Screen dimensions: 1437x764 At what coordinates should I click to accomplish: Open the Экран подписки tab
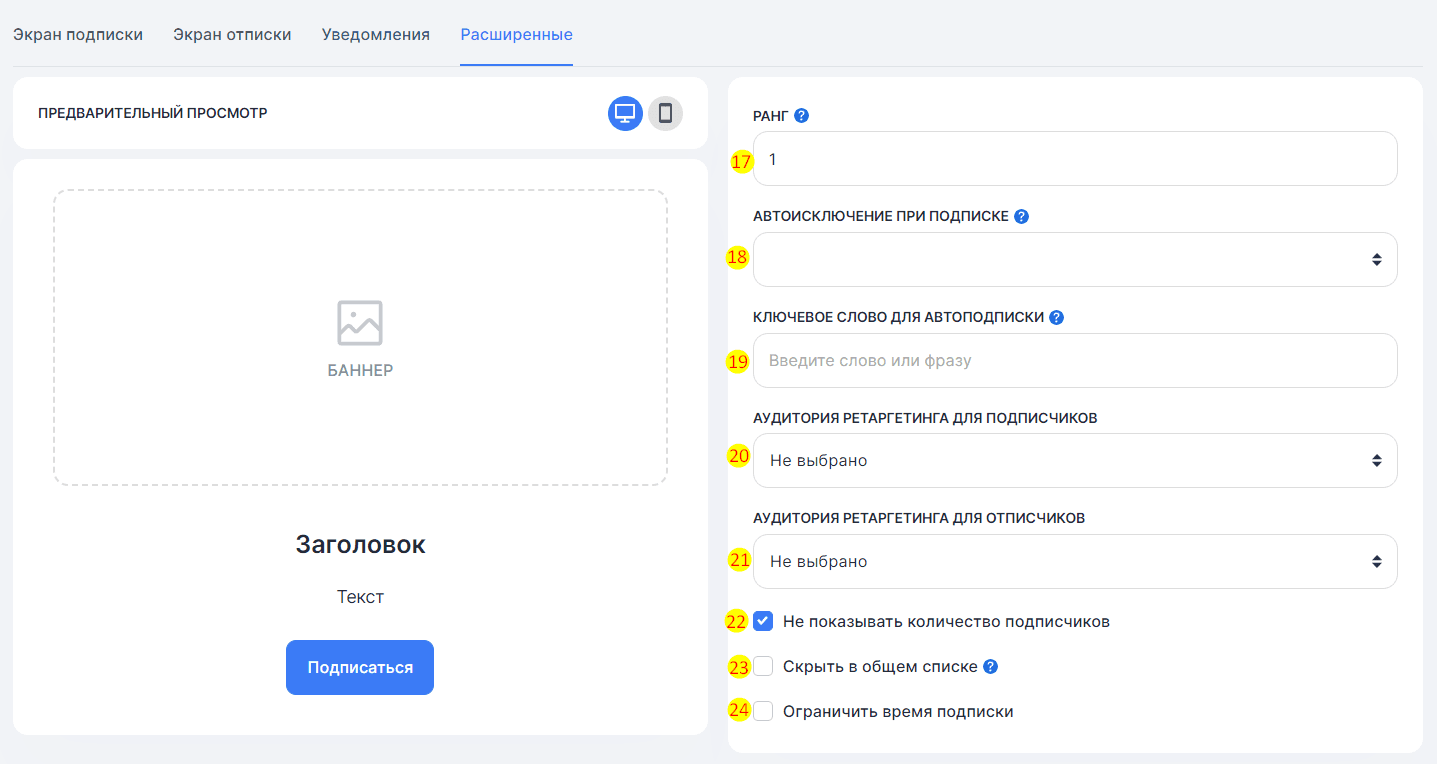(78, 35)
